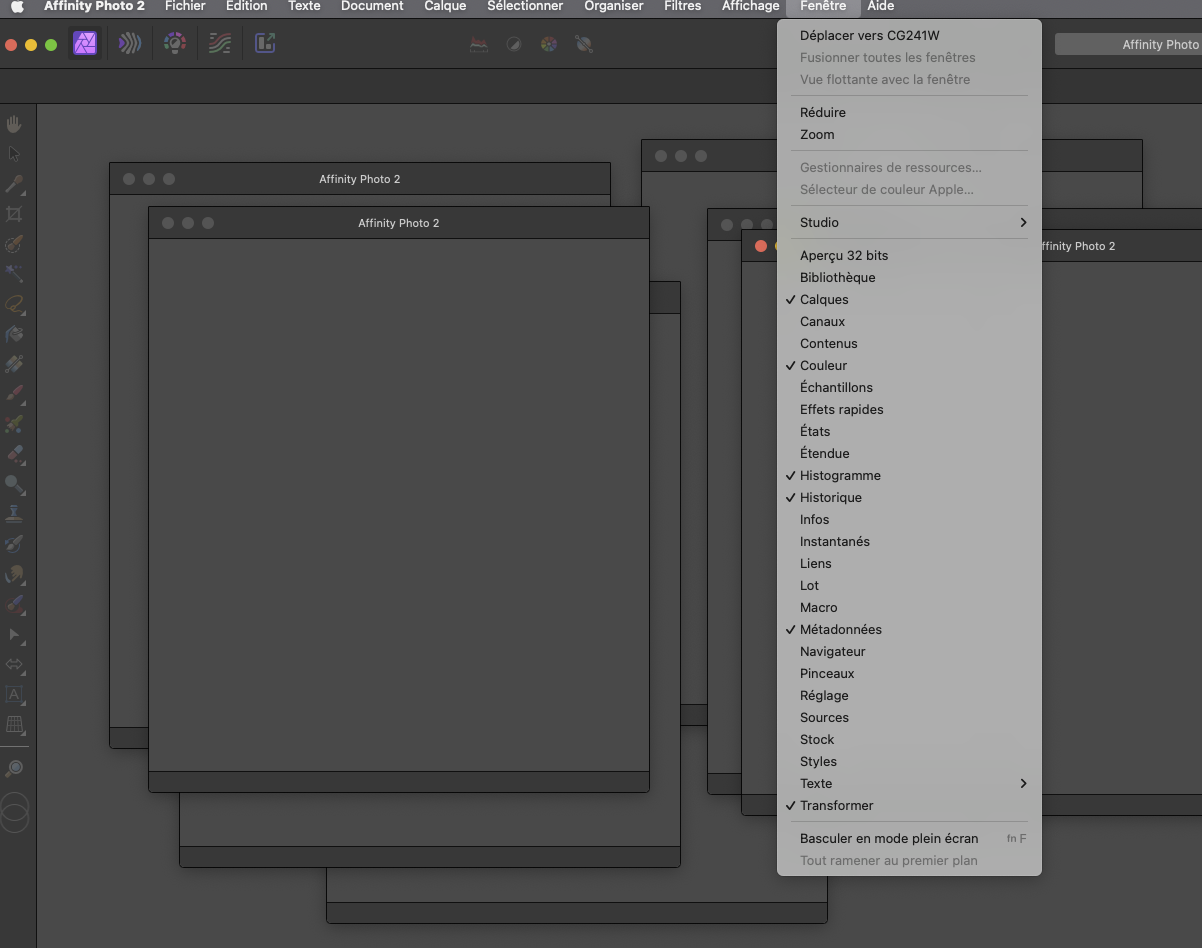Screen dimensions: 1202x948
Task: Select the Colour Picker tool
Action: tap(14, 184)
